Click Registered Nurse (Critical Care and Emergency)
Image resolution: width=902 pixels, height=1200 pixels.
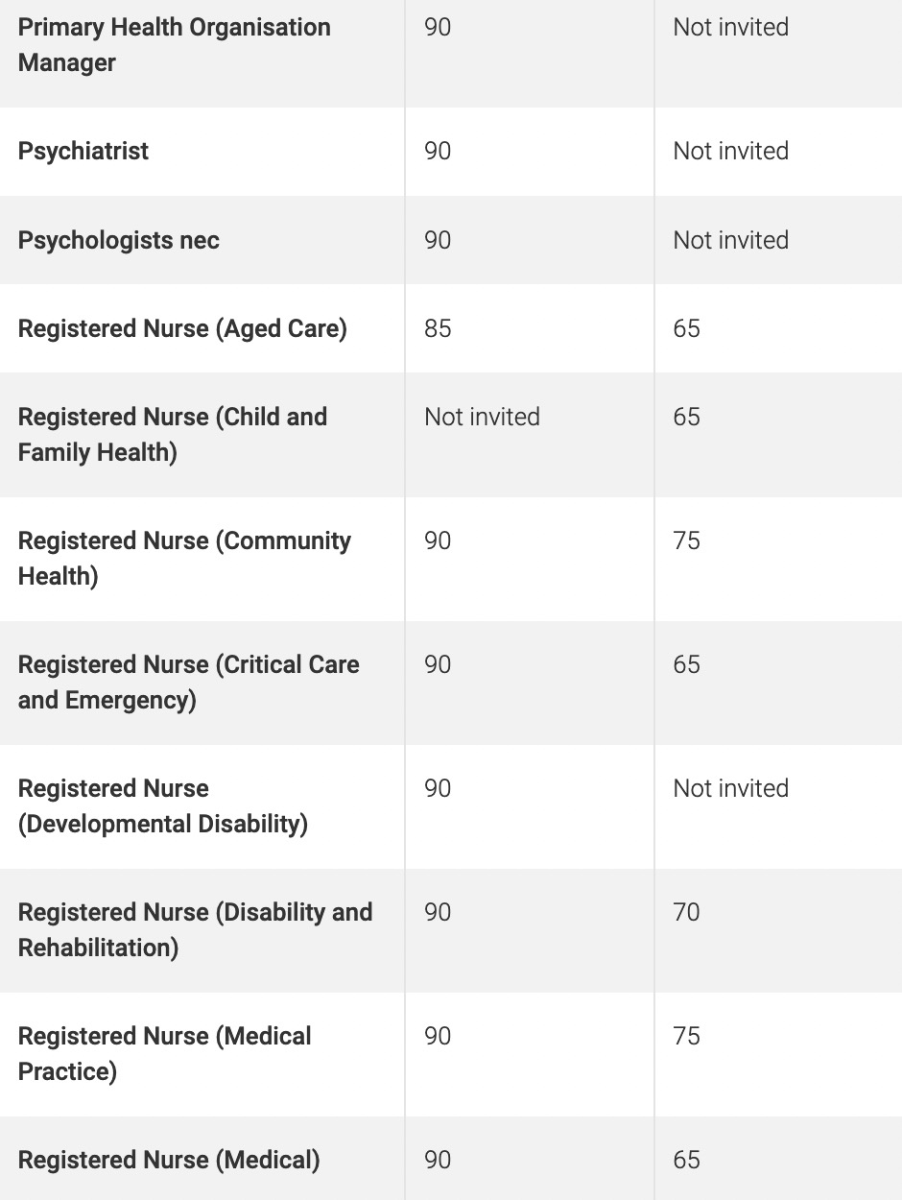click(188, 682)
